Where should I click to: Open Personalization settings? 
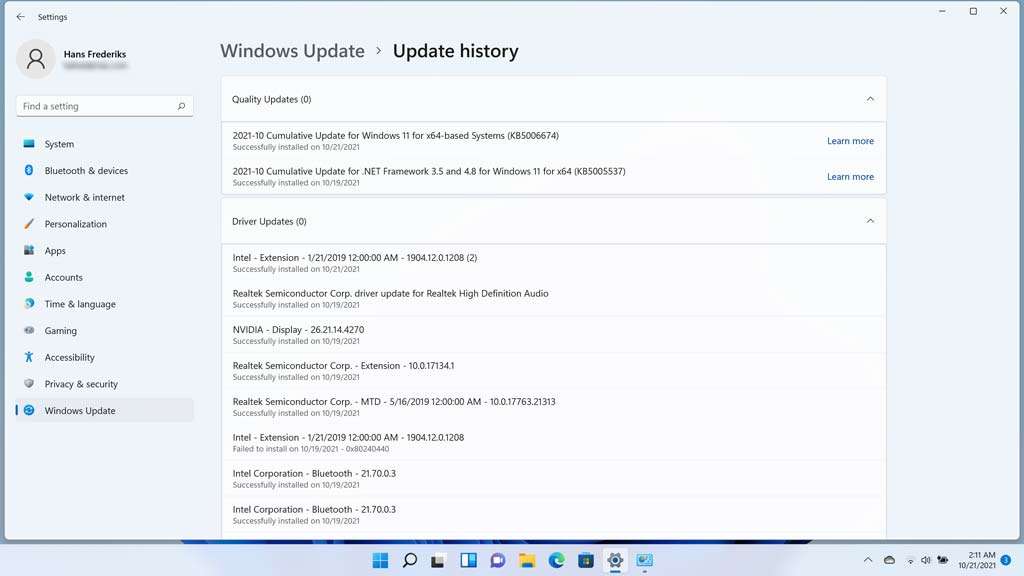click(104, 224)
